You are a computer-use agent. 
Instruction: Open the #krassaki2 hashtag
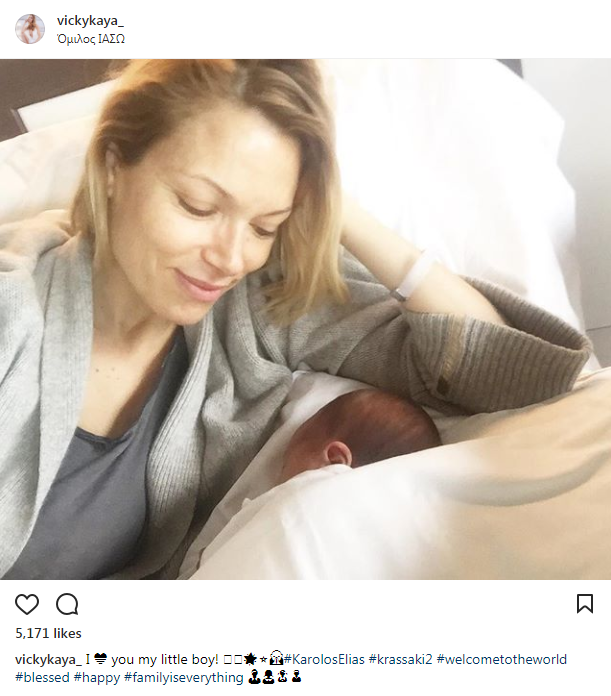tap(400, 660)
